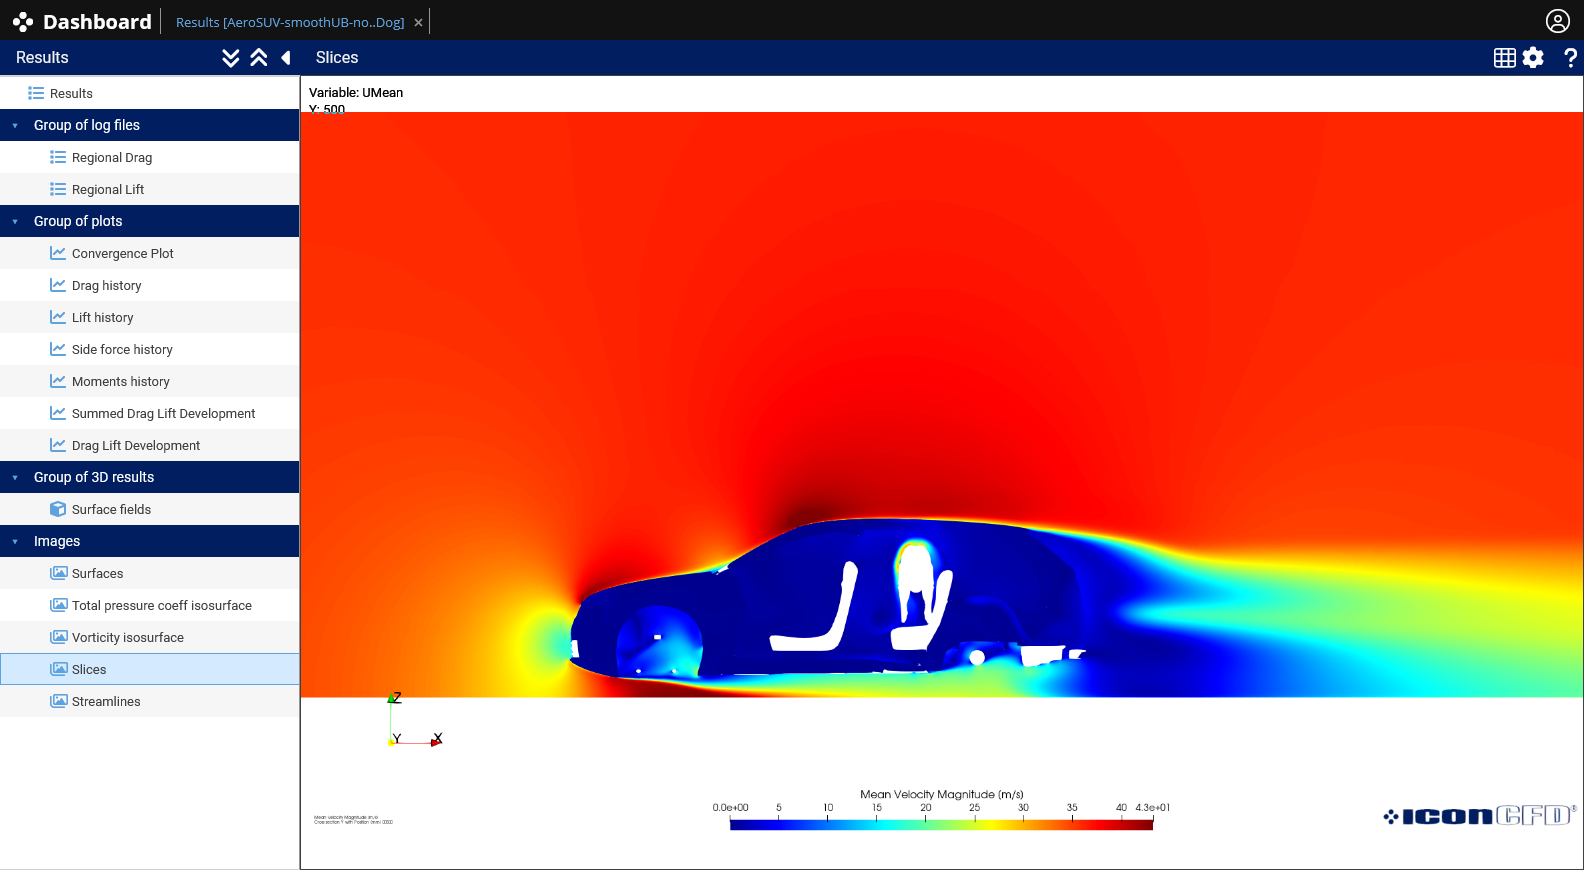Open Total pressure coeff isosurface images
Screen dimensions: 1584x870
150,605
